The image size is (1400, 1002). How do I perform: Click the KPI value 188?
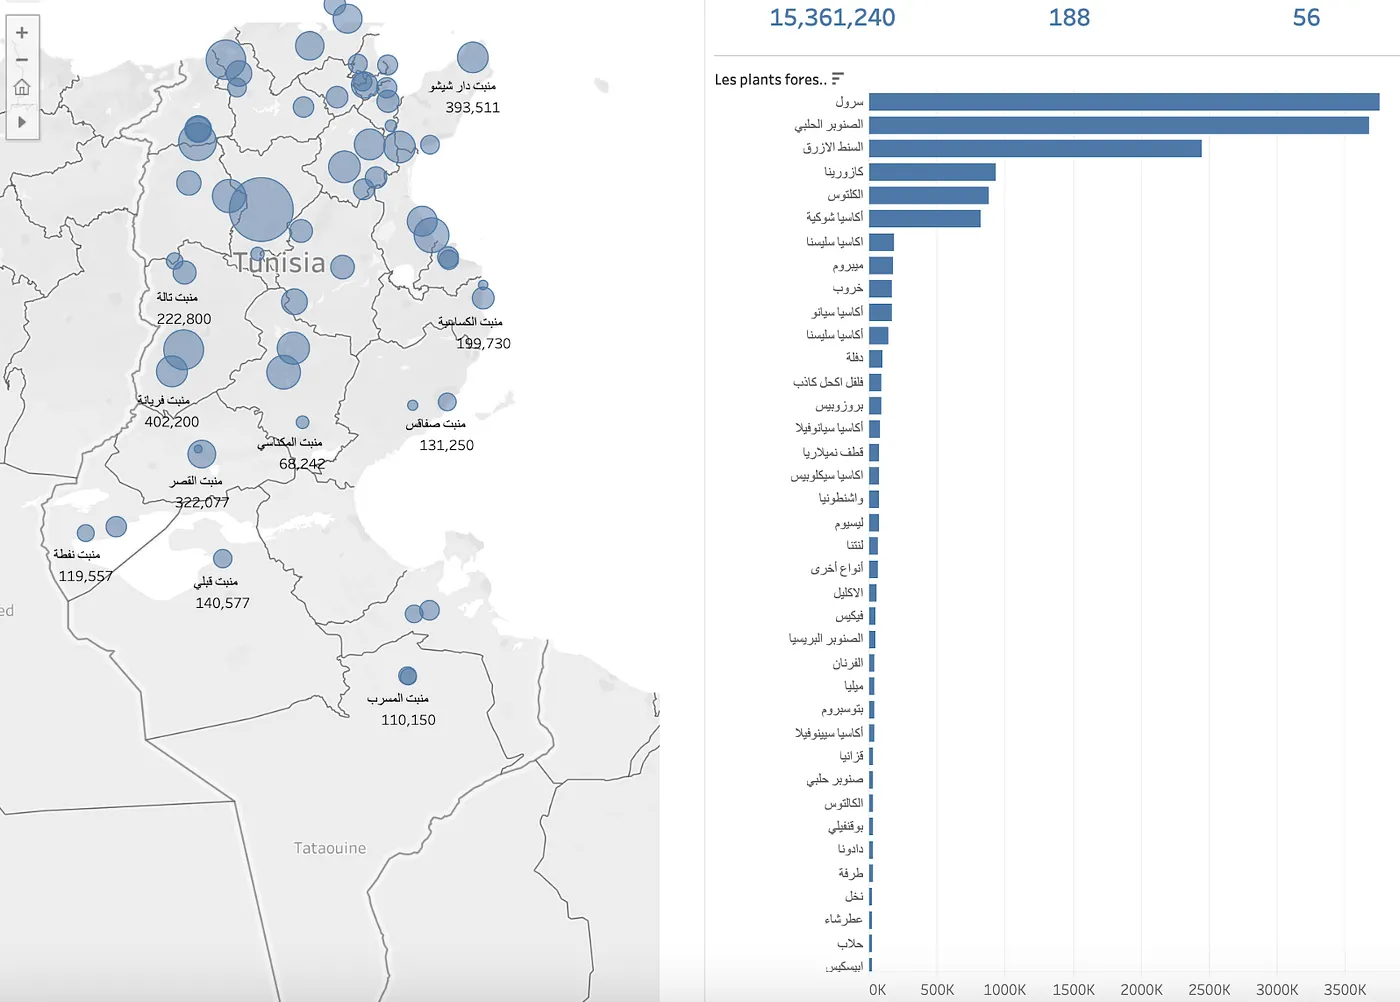click(x=1069, y=17)
